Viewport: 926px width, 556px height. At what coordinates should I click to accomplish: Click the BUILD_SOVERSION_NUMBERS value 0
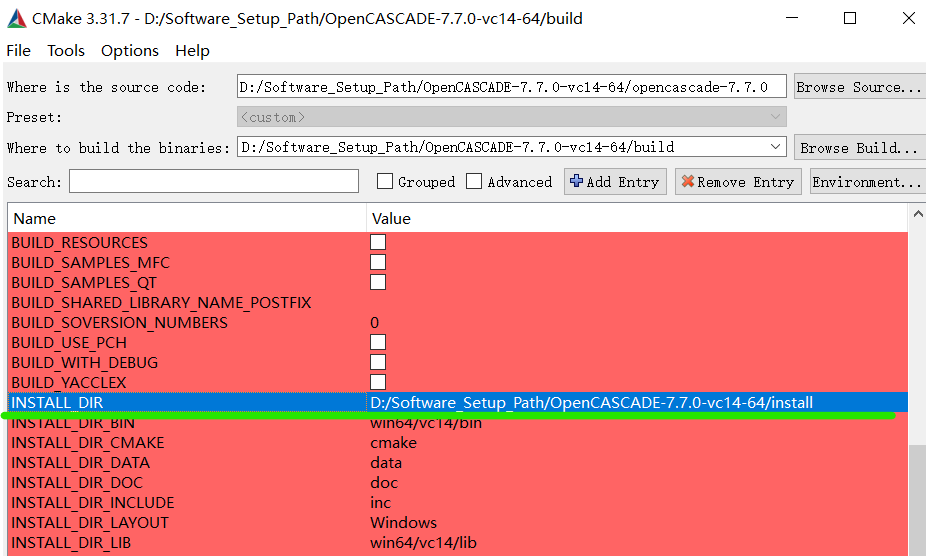click(x=374, y=323)
